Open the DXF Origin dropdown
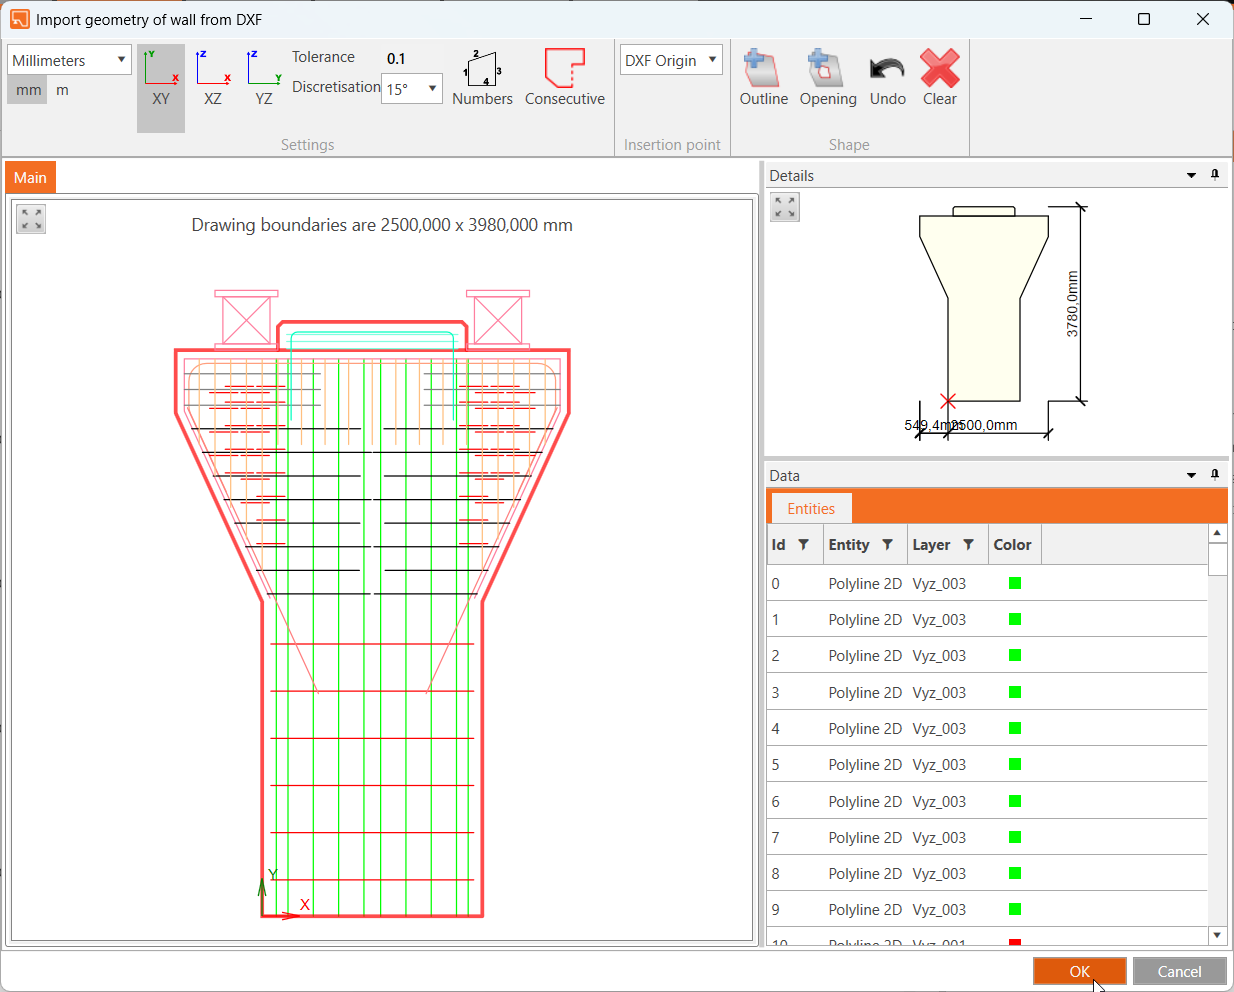 click(x=671, y=60)
